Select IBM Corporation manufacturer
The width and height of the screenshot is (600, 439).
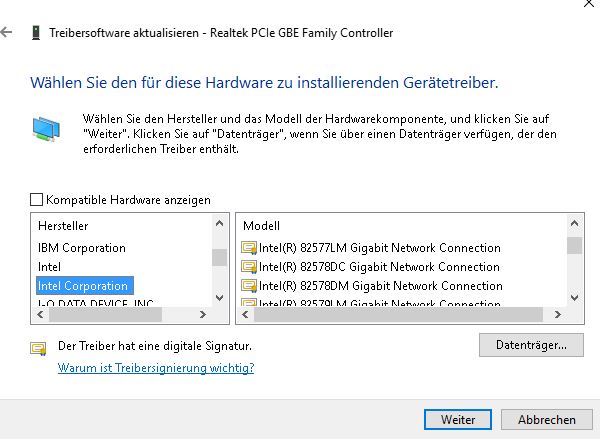coord(82,248)
